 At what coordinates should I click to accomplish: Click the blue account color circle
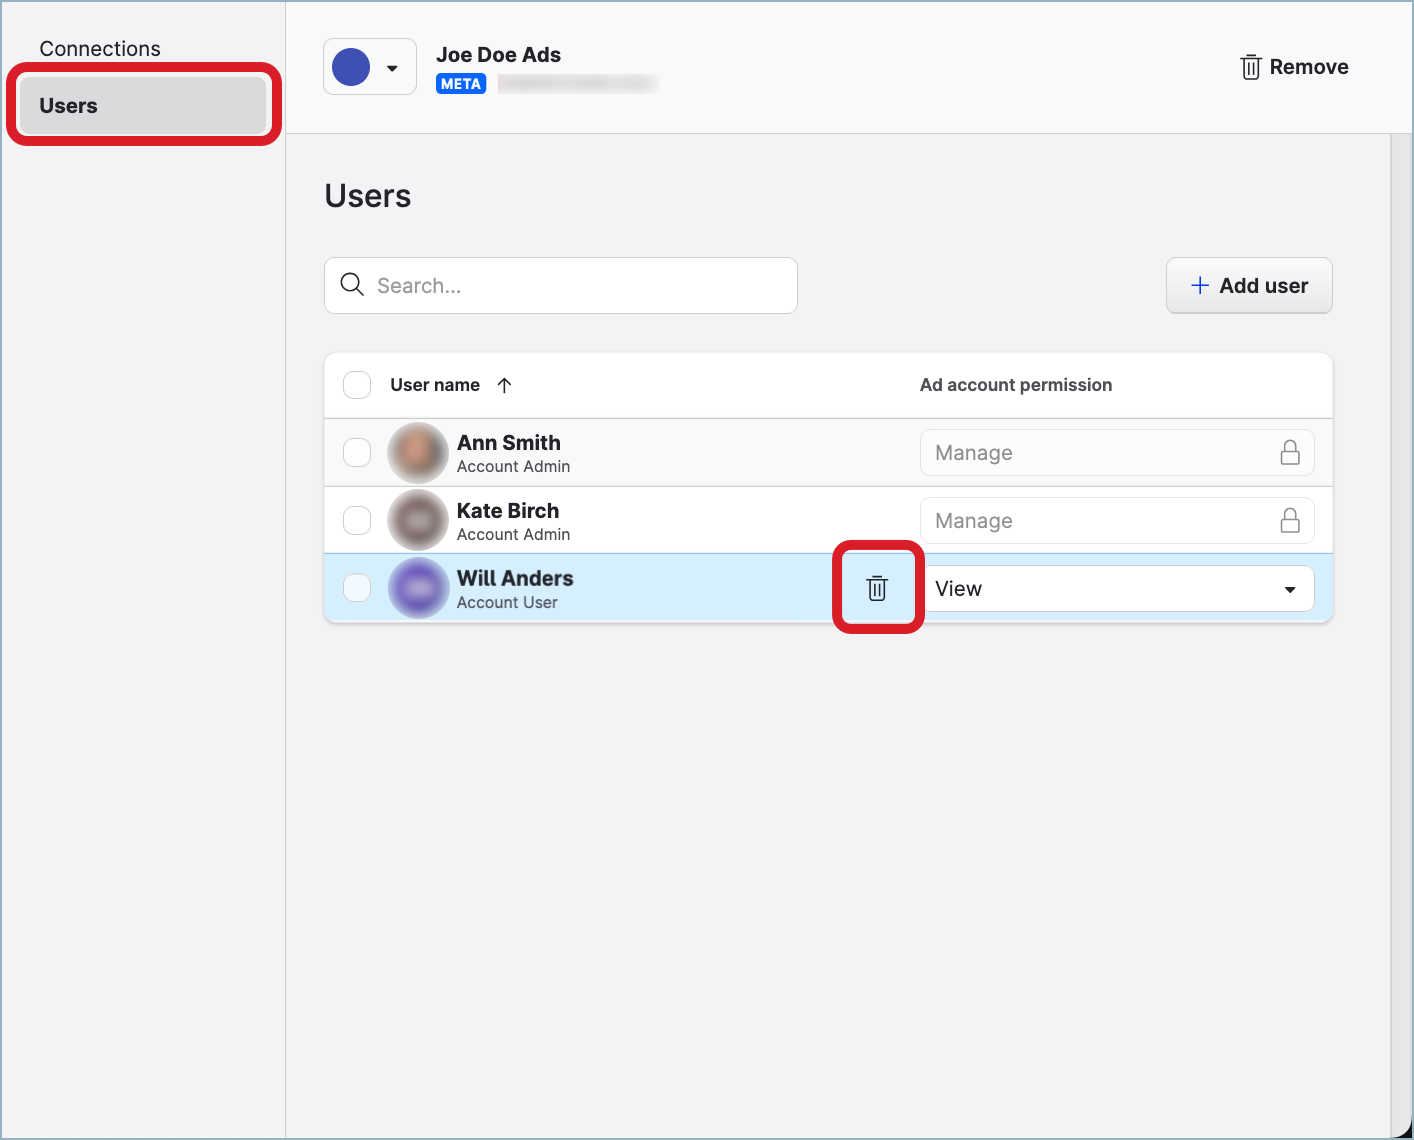351,66
